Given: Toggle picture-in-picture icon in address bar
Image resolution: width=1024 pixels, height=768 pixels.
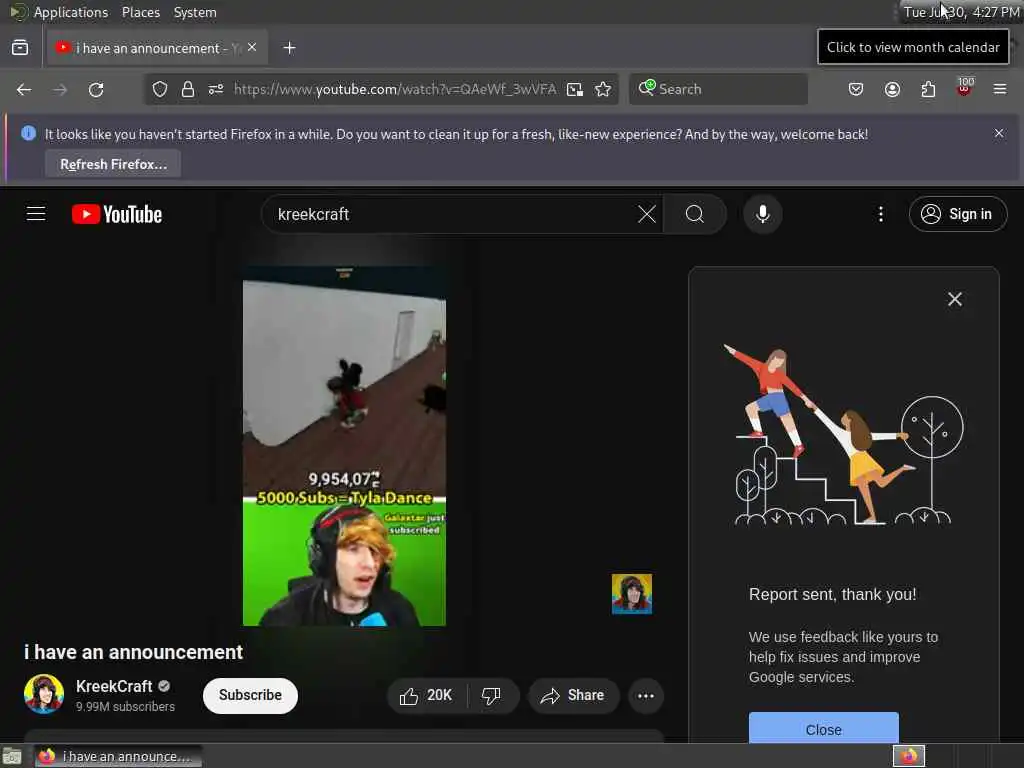Looking at the screenshot, I should click(575, 89).
